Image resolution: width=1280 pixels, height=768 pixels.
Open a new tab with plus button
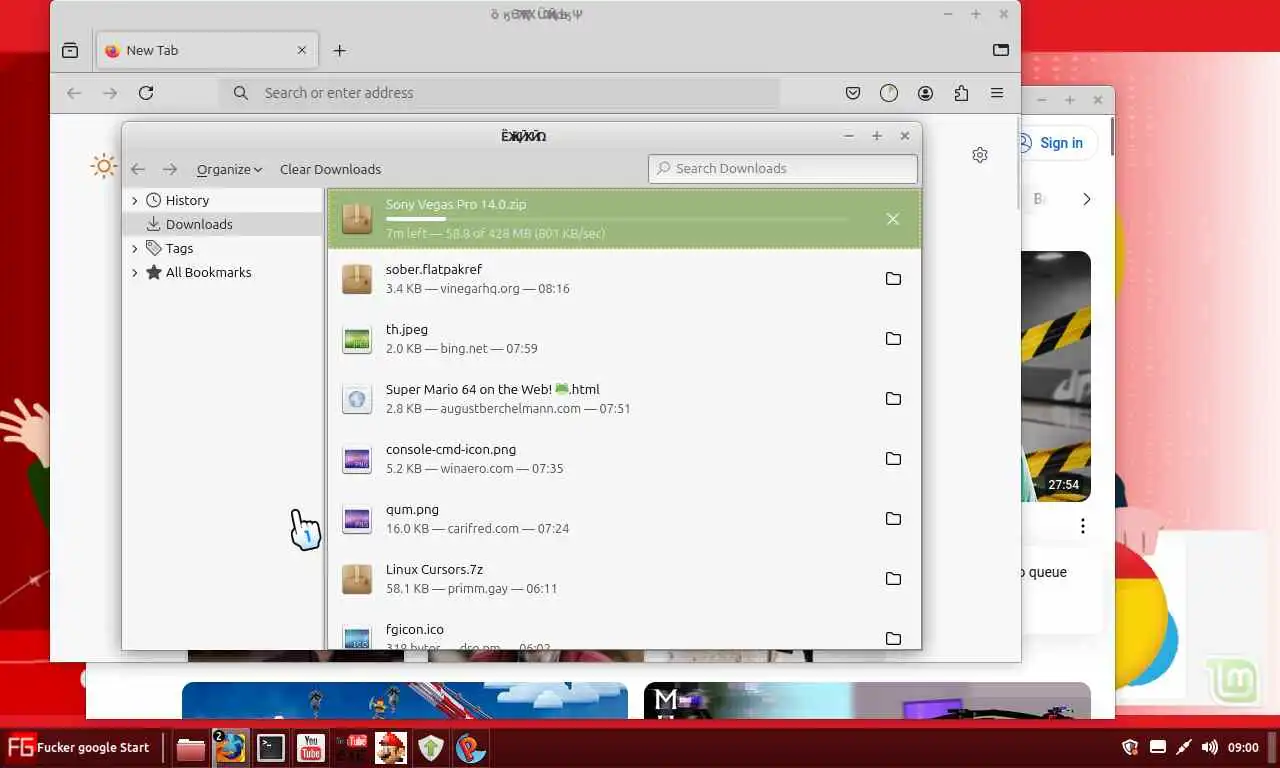click(x=339, y=50)
